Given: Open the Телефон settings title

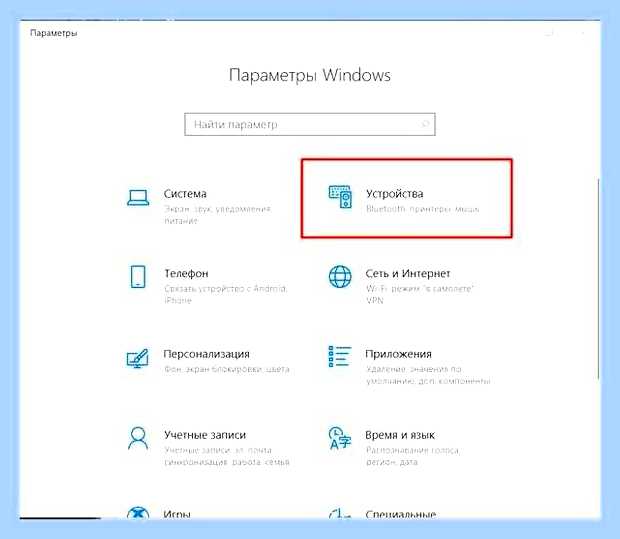Looking at the screenshot, I should [186, 273].
